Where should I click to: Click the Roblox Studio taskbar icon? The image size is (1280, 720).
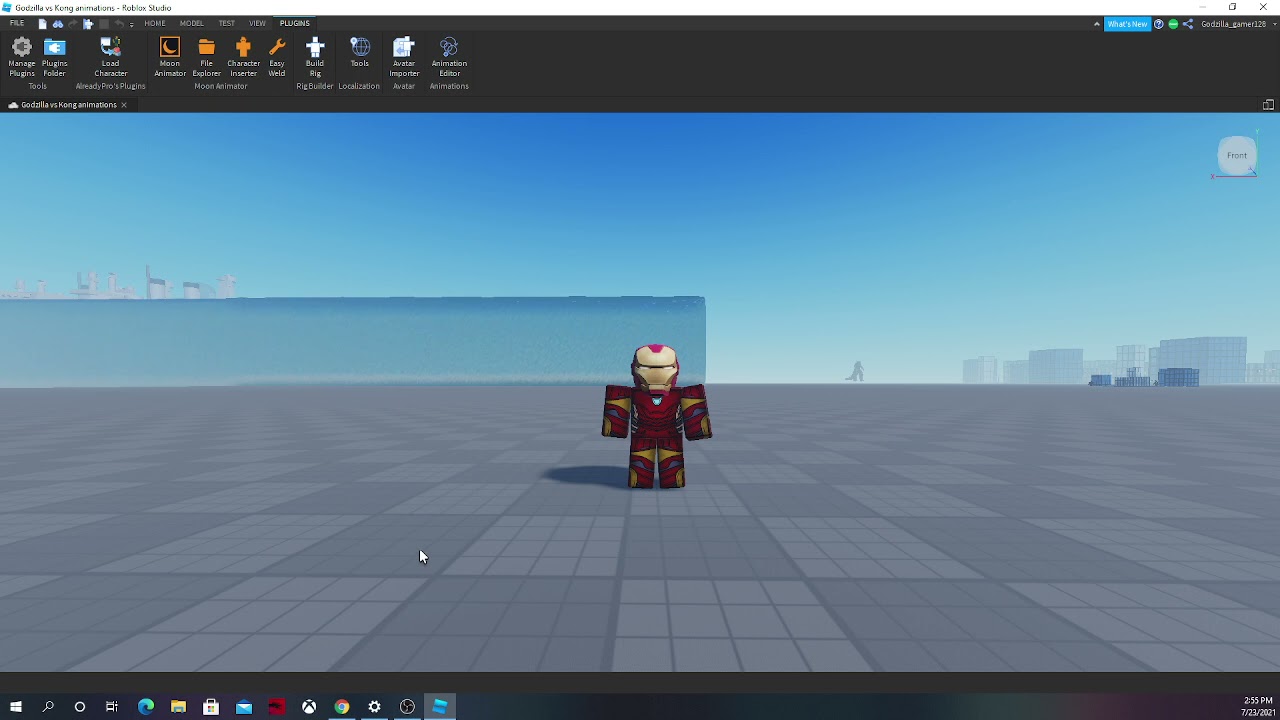tap(440, 707)
